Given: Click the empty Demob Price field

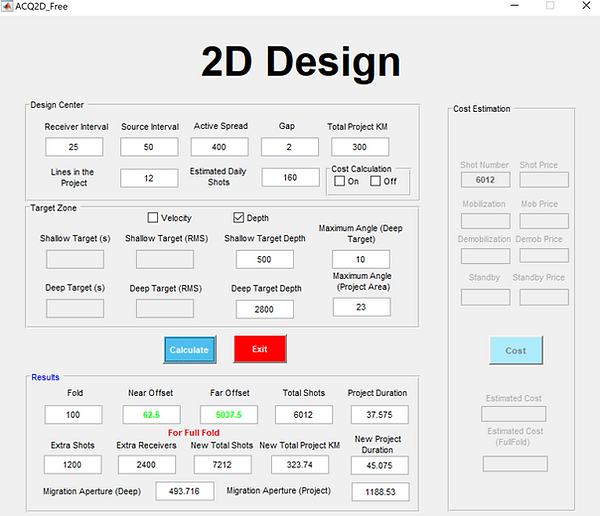Looking at the screenshot, I should pyautogui.click(x=544, y=255).
